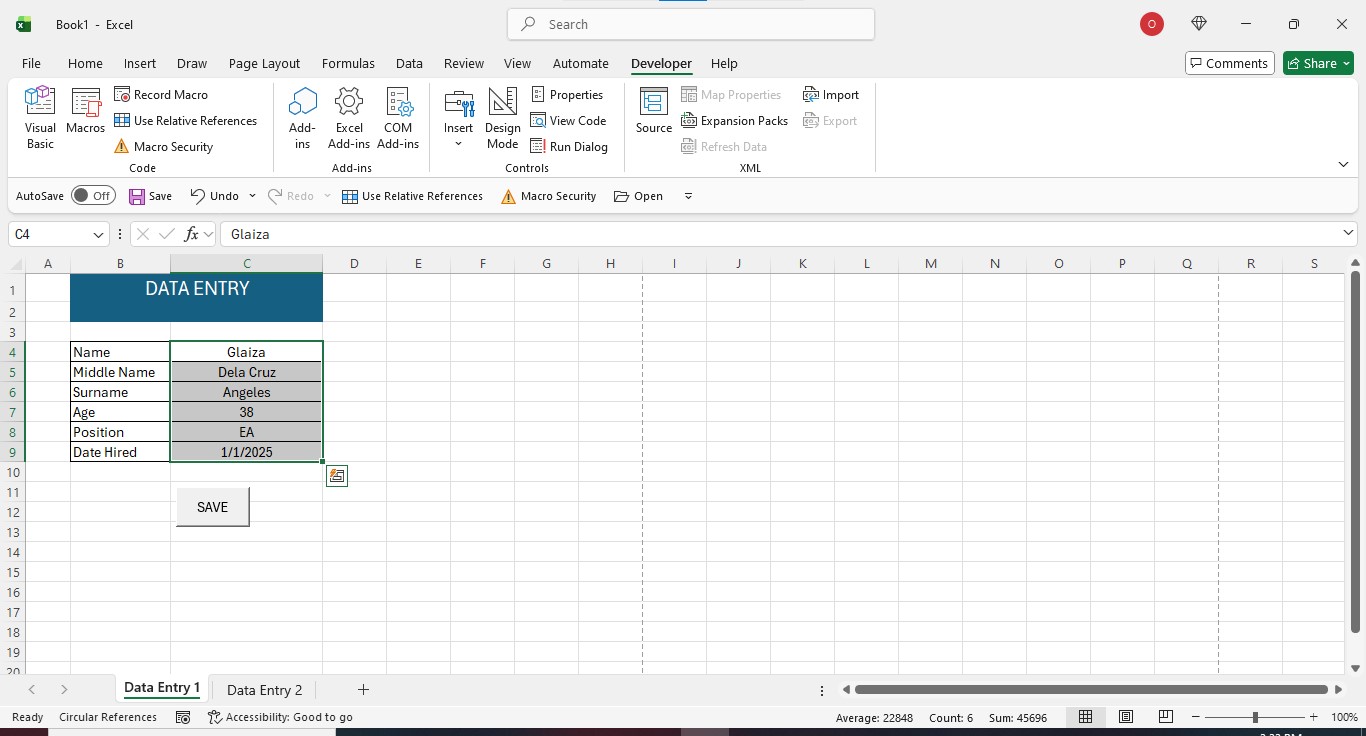Click the Macros icon
1366x736 pixels.
coord(86,112)
